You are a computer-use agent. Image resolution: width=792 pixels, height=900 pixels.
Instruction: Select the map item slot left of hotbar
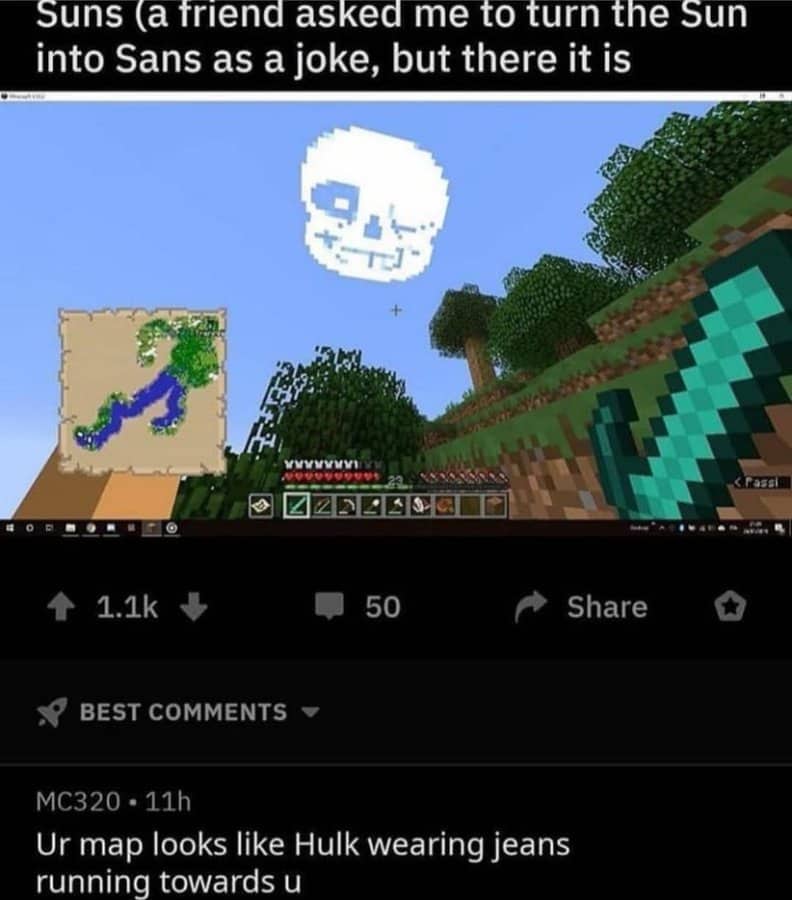[x=262, y=506]
